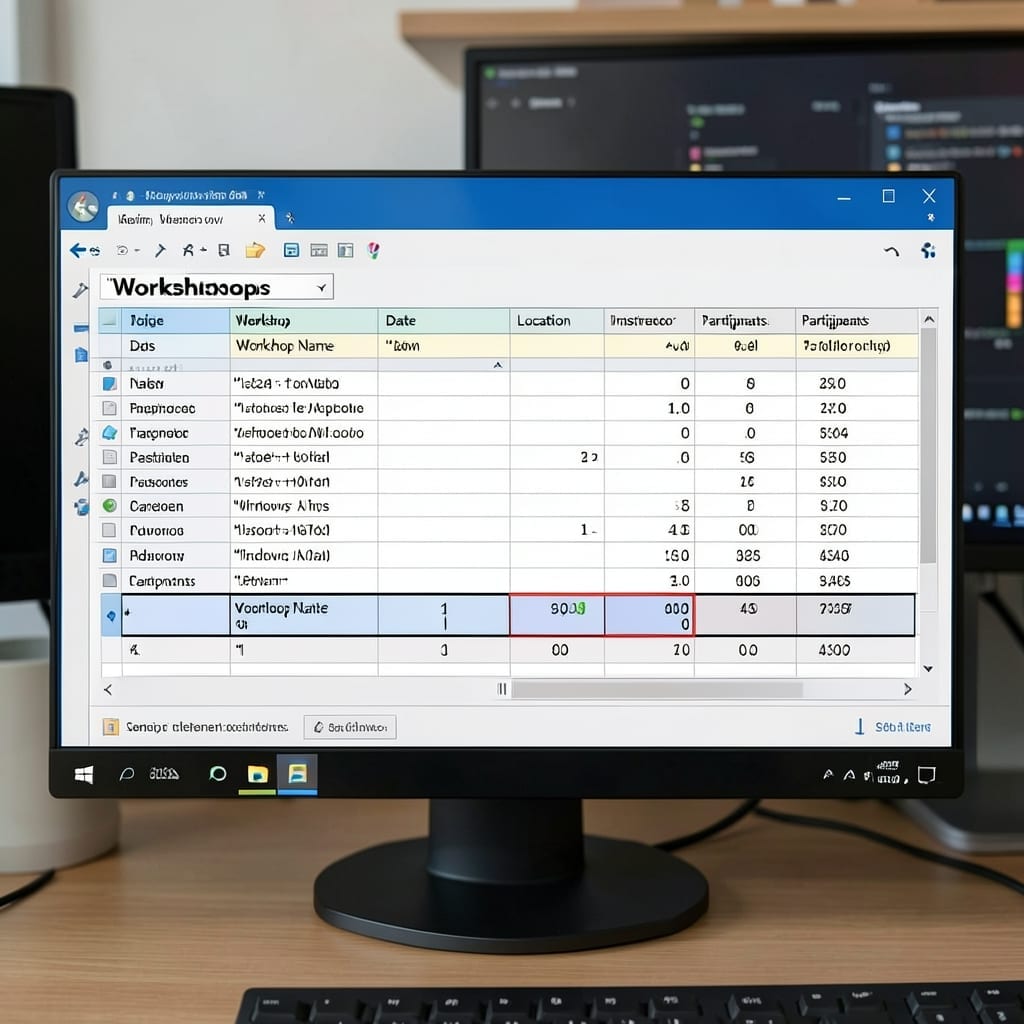Click the blue back arrow in toolbar
1024x1024 pixels.
78,250
